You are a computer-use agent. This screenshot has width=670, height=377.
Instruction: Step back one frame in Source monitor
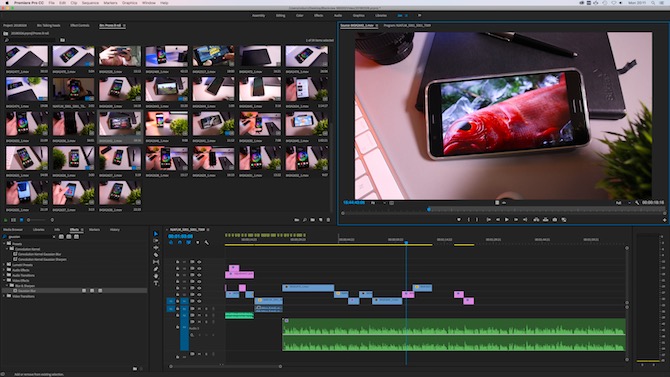click(498, 220)
